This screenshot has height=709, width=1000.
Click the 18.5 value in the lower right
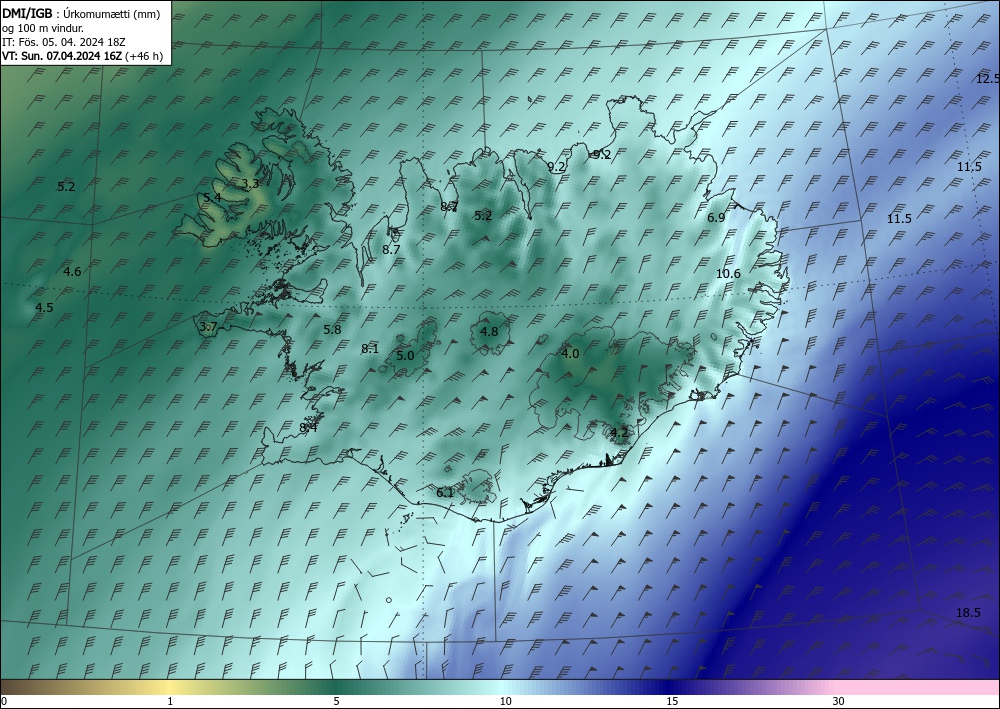point(968,613)
